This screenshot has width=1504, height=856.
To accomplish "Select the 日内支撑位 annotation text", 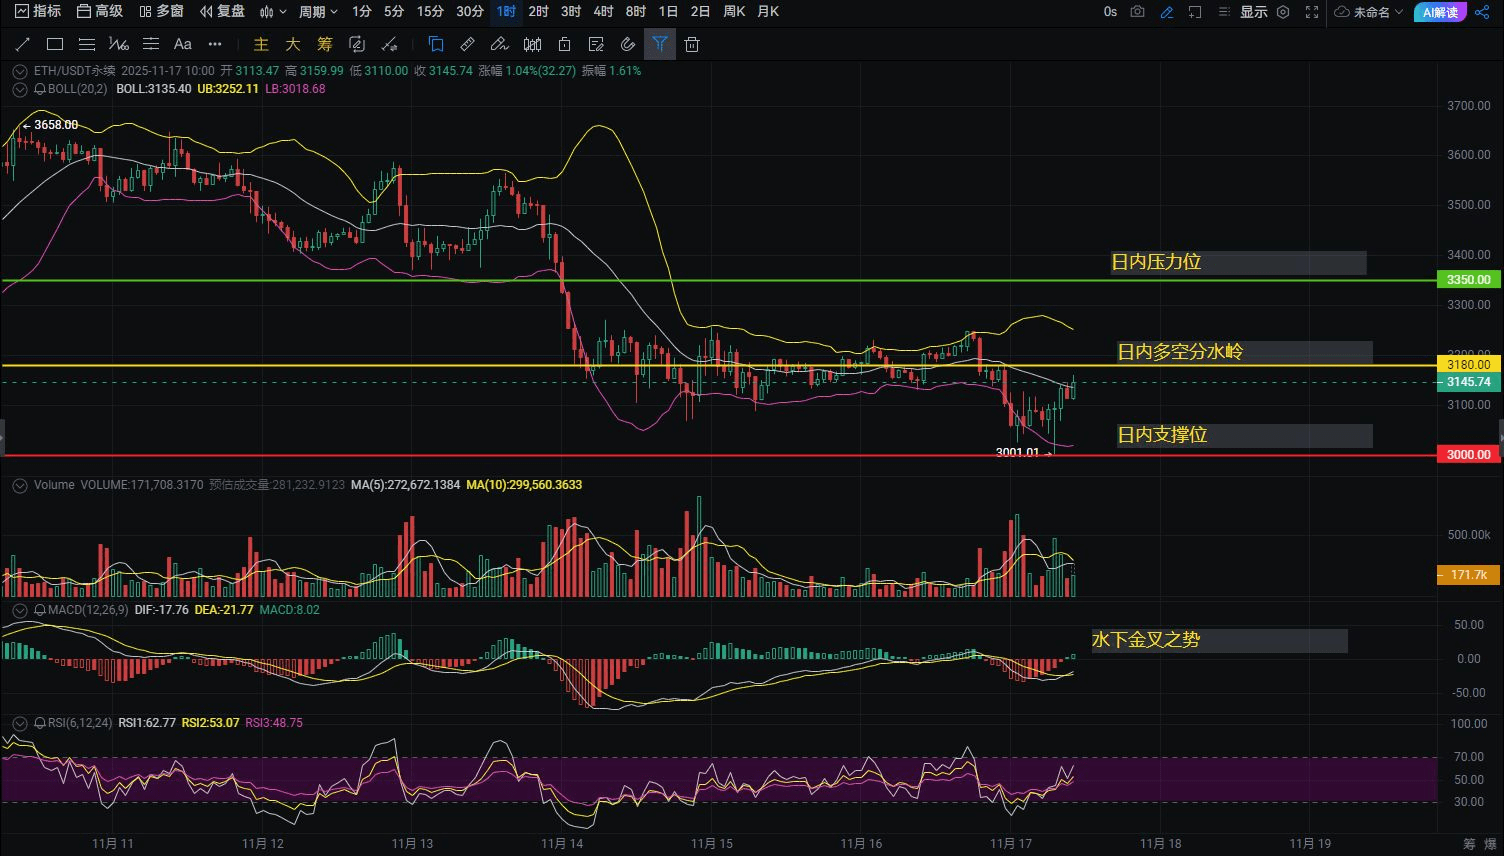I will (1162, 435).
